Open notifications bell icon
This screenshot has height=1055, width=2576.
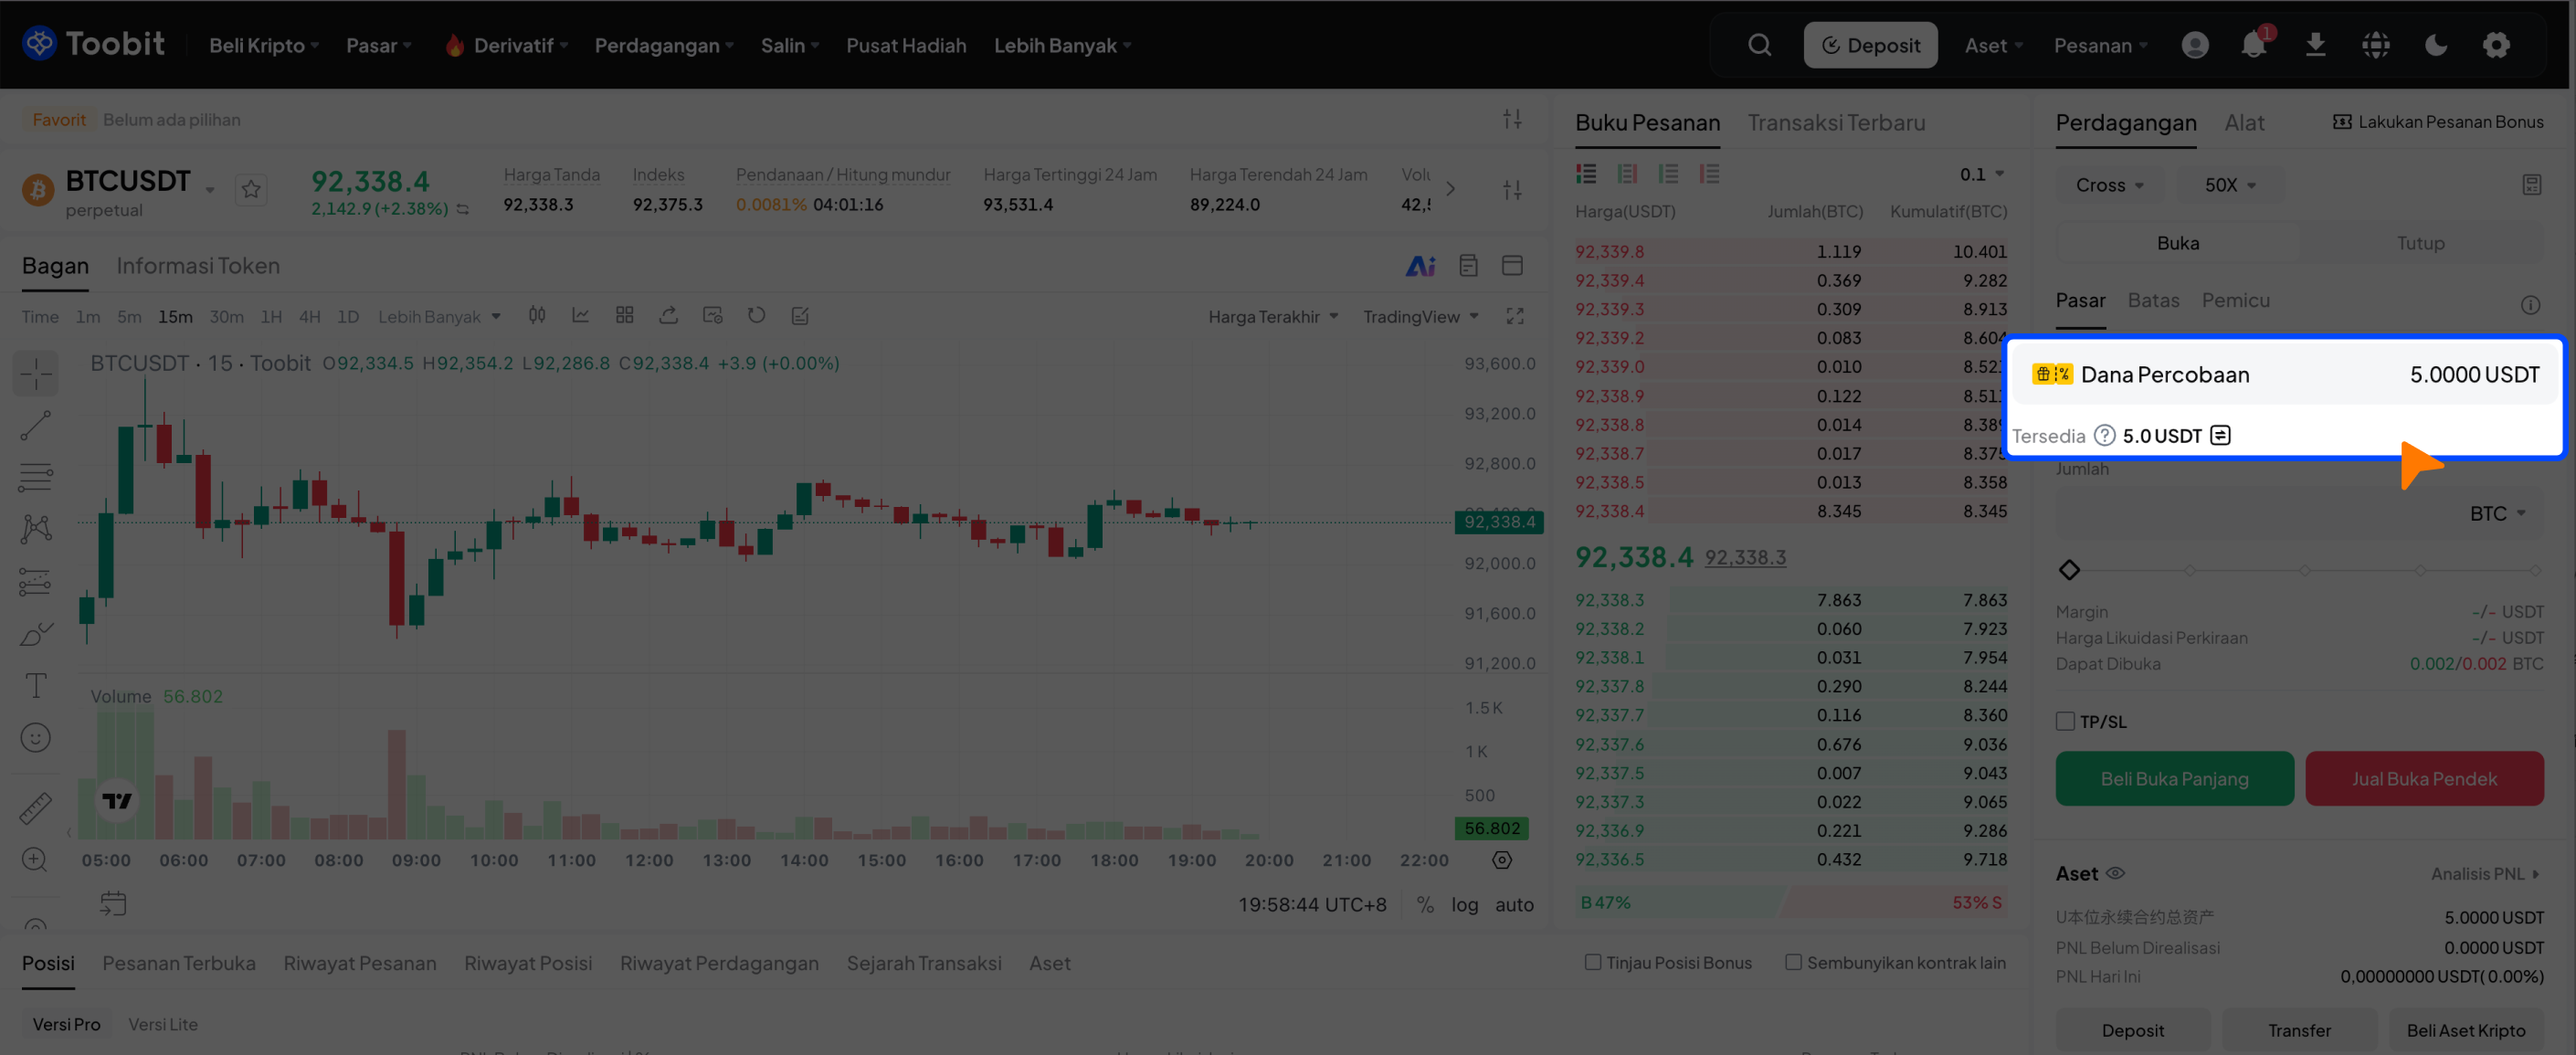tap(2253, 45)
